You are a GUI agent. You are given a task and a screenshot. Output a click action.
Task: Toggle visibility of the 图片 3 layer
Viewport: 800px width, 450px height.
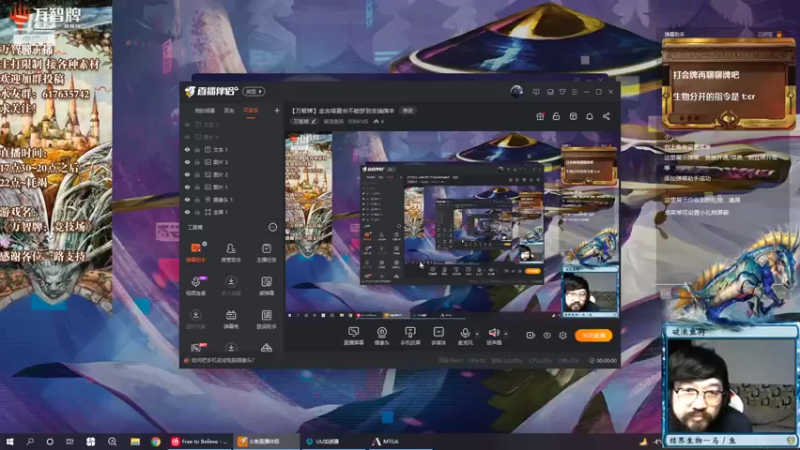point(187,162)
